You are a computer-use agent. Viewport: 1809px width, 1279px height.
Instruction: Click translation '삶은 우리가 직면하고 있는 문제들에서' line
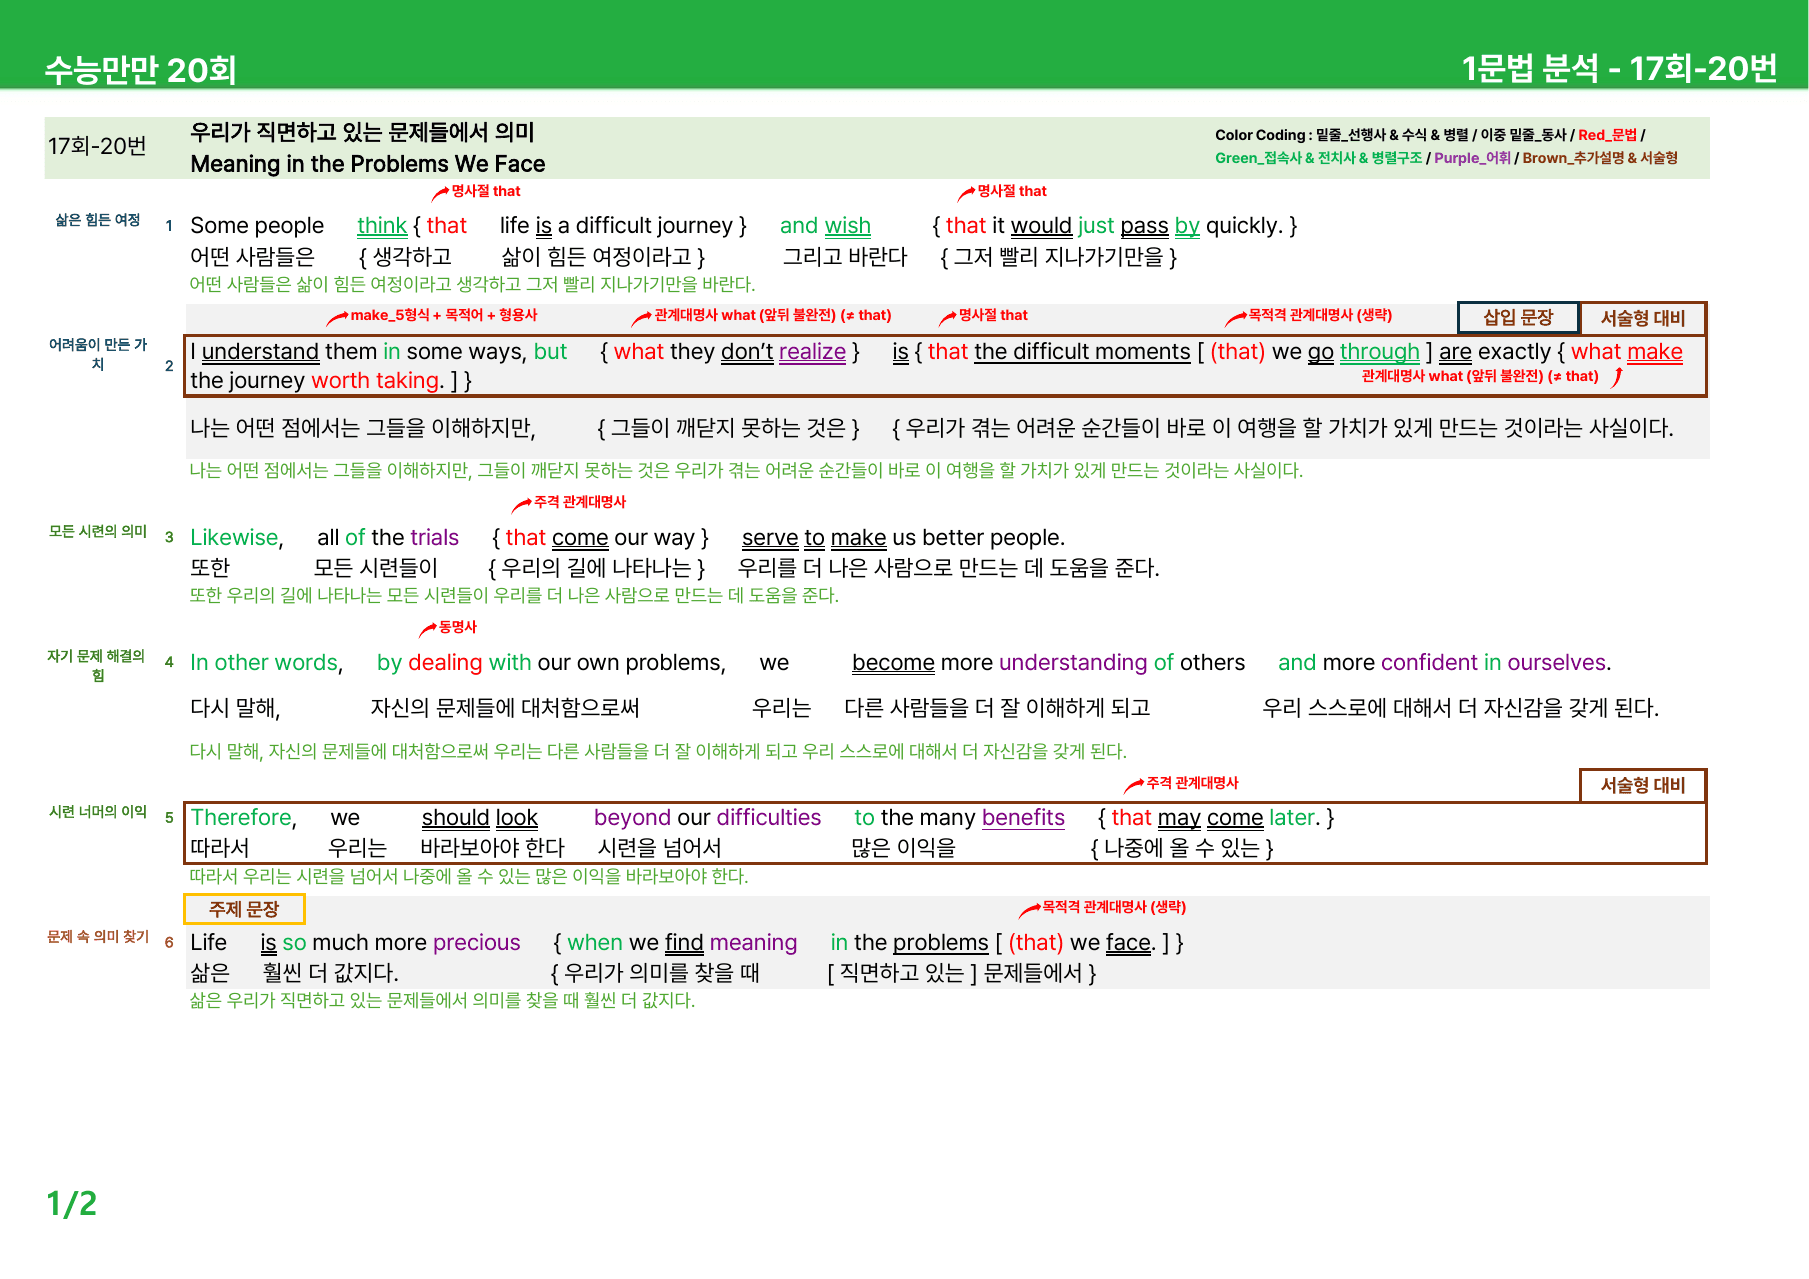[x=442, y=1001]
